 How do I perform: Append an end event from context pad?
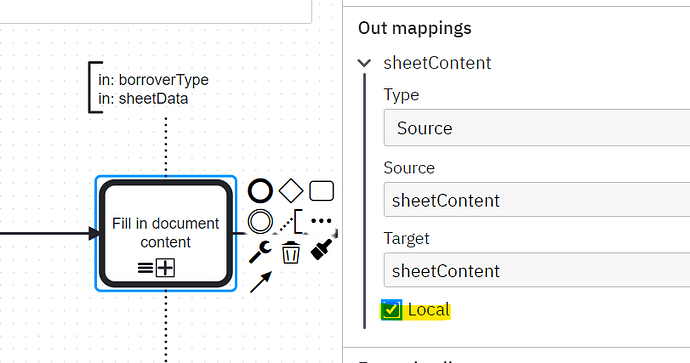point(260,191)
